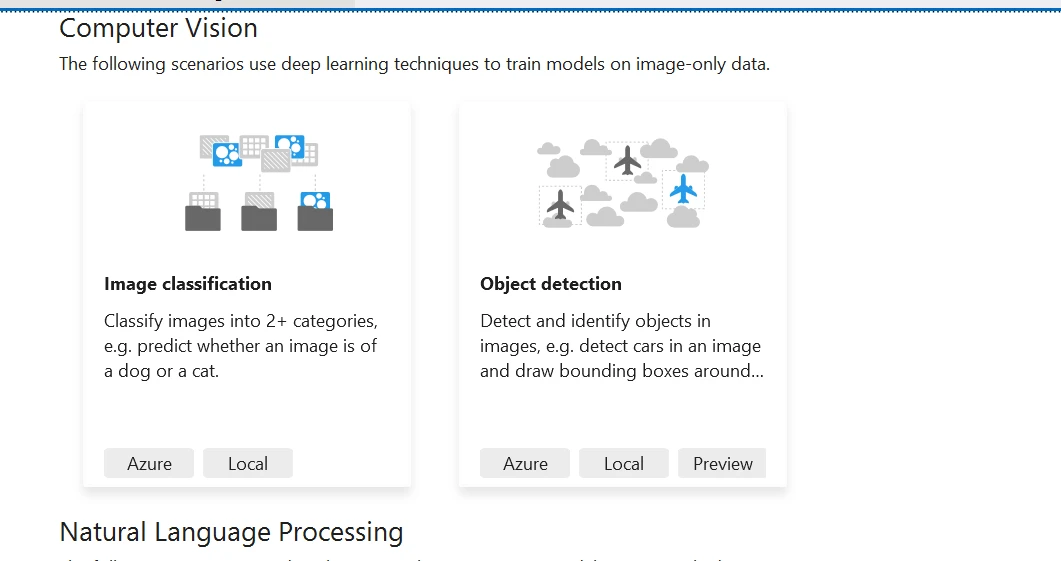Open the Object detection scenario title
Viewport: 1061px width, 561px height.
tap(551, 284)
